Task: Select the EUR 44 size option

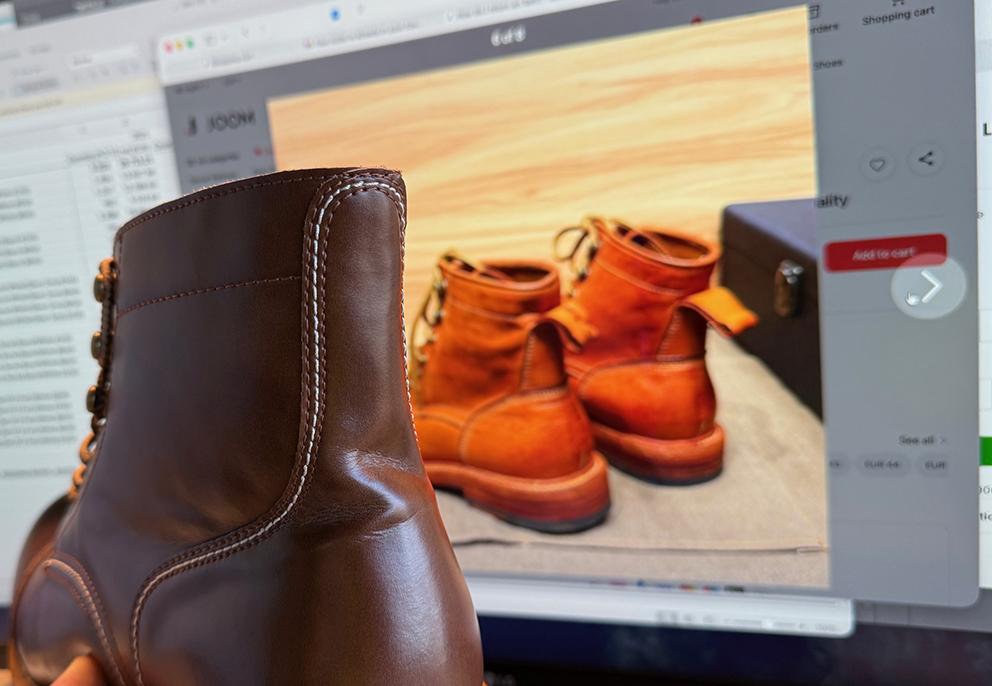Action: point(881,465)
